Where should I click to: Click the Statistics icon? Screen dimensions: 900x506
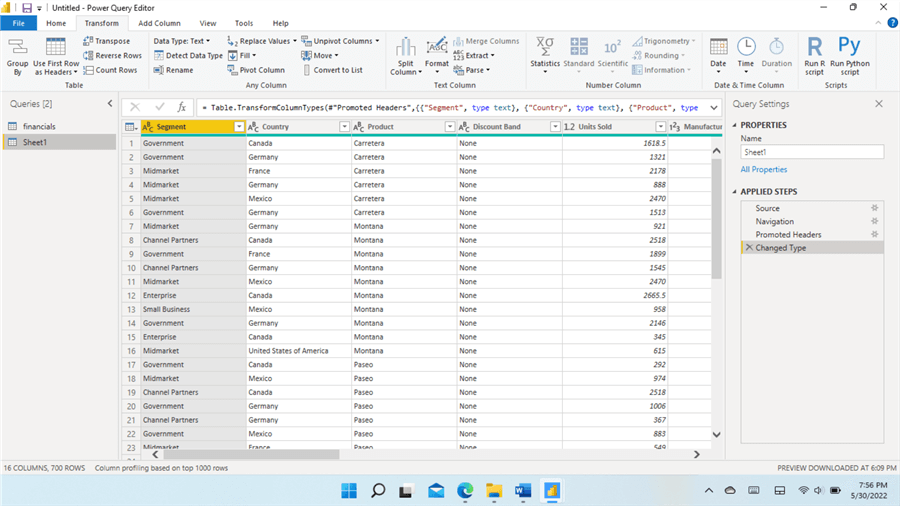click(x=545, y=56)
